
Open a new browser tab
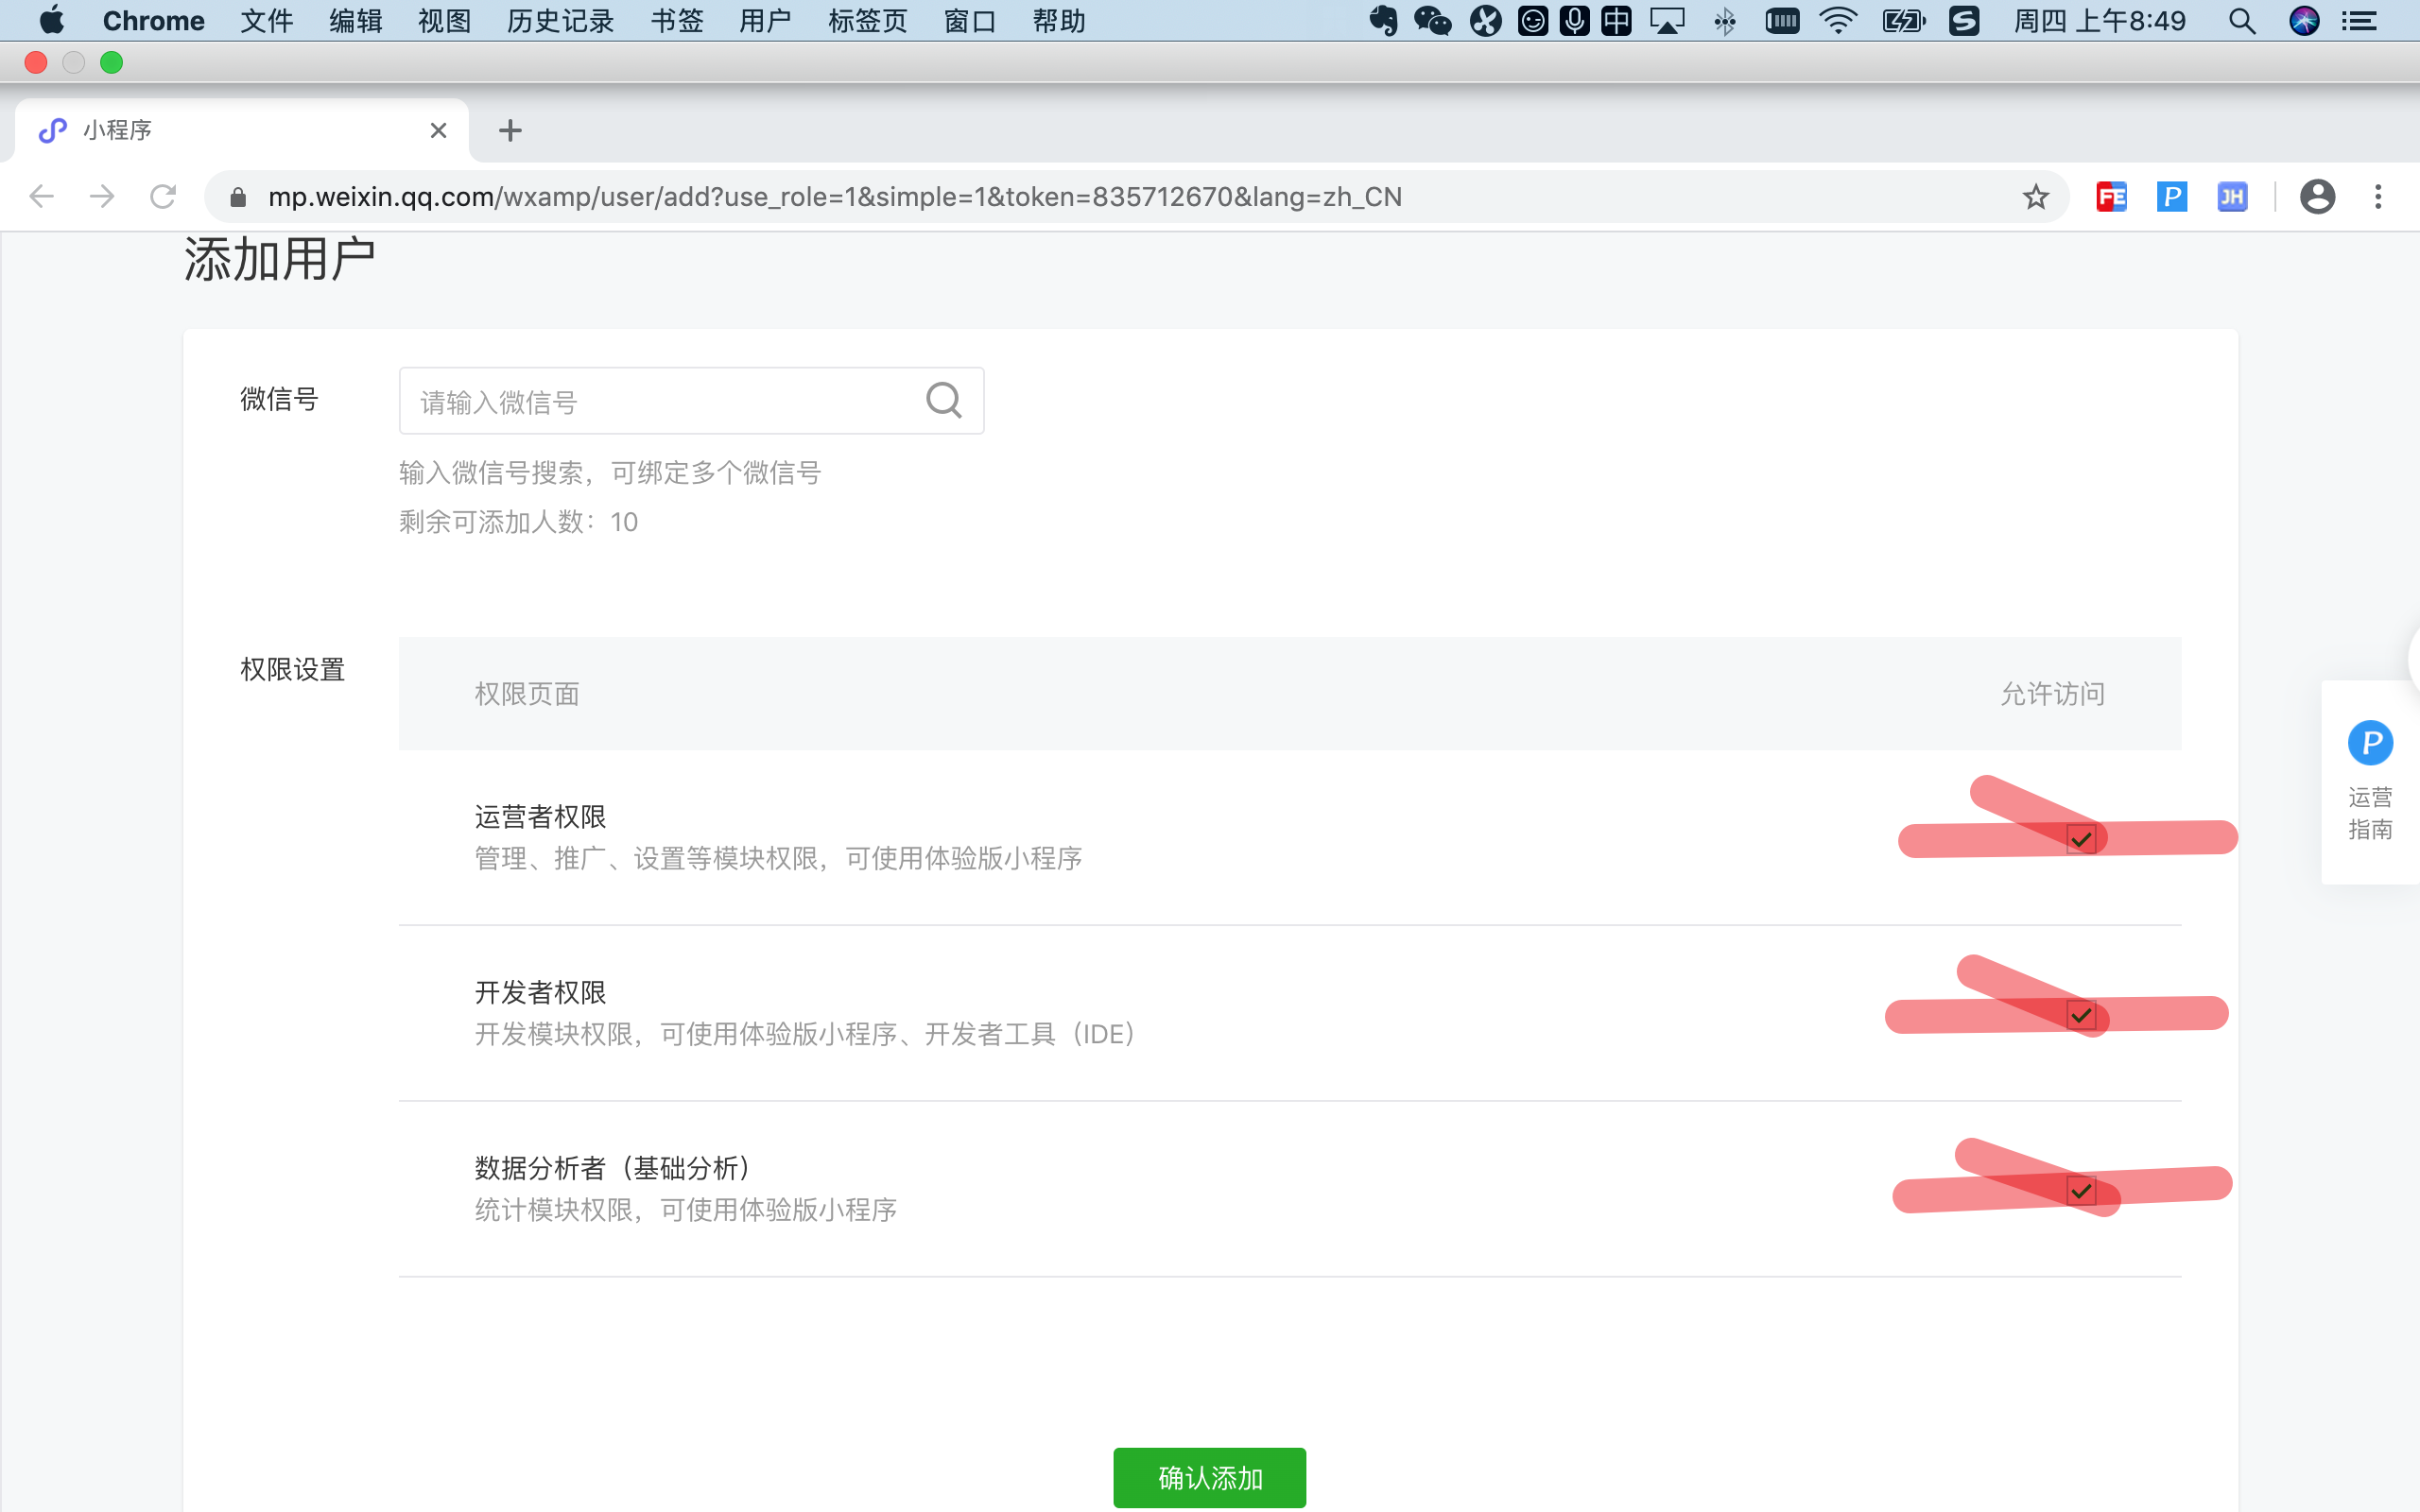click(x=510, y=130)
